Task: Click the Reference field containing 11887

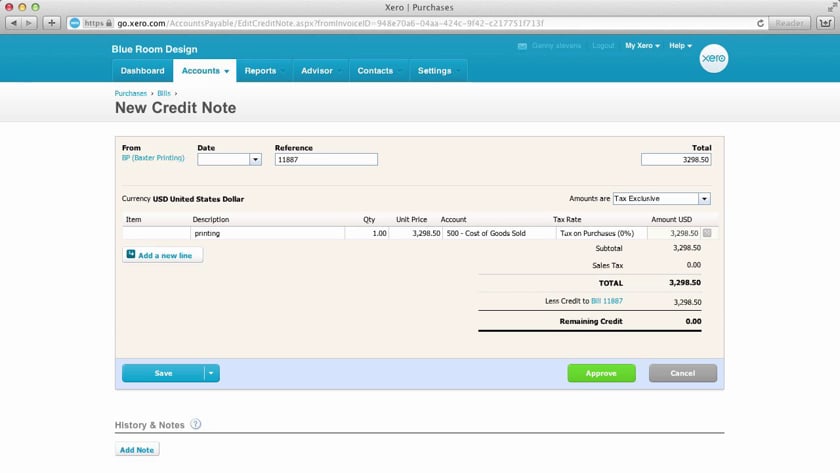Action: [x=326, y=160]
